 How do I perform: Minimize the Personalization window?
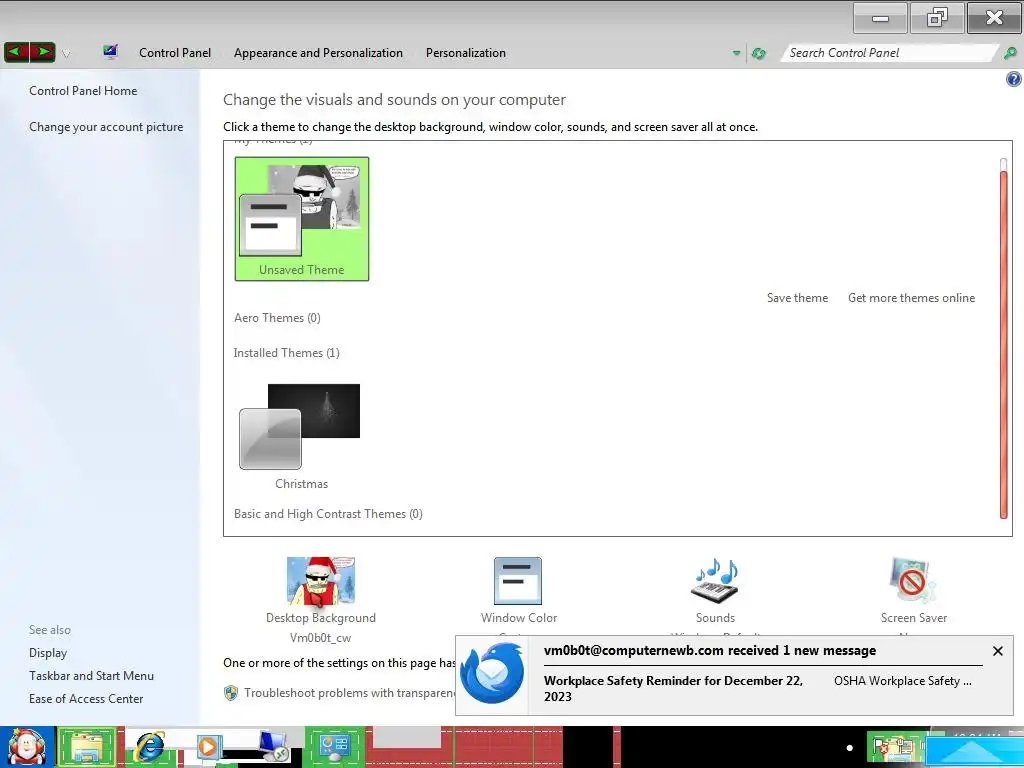(x=880, y=18)
